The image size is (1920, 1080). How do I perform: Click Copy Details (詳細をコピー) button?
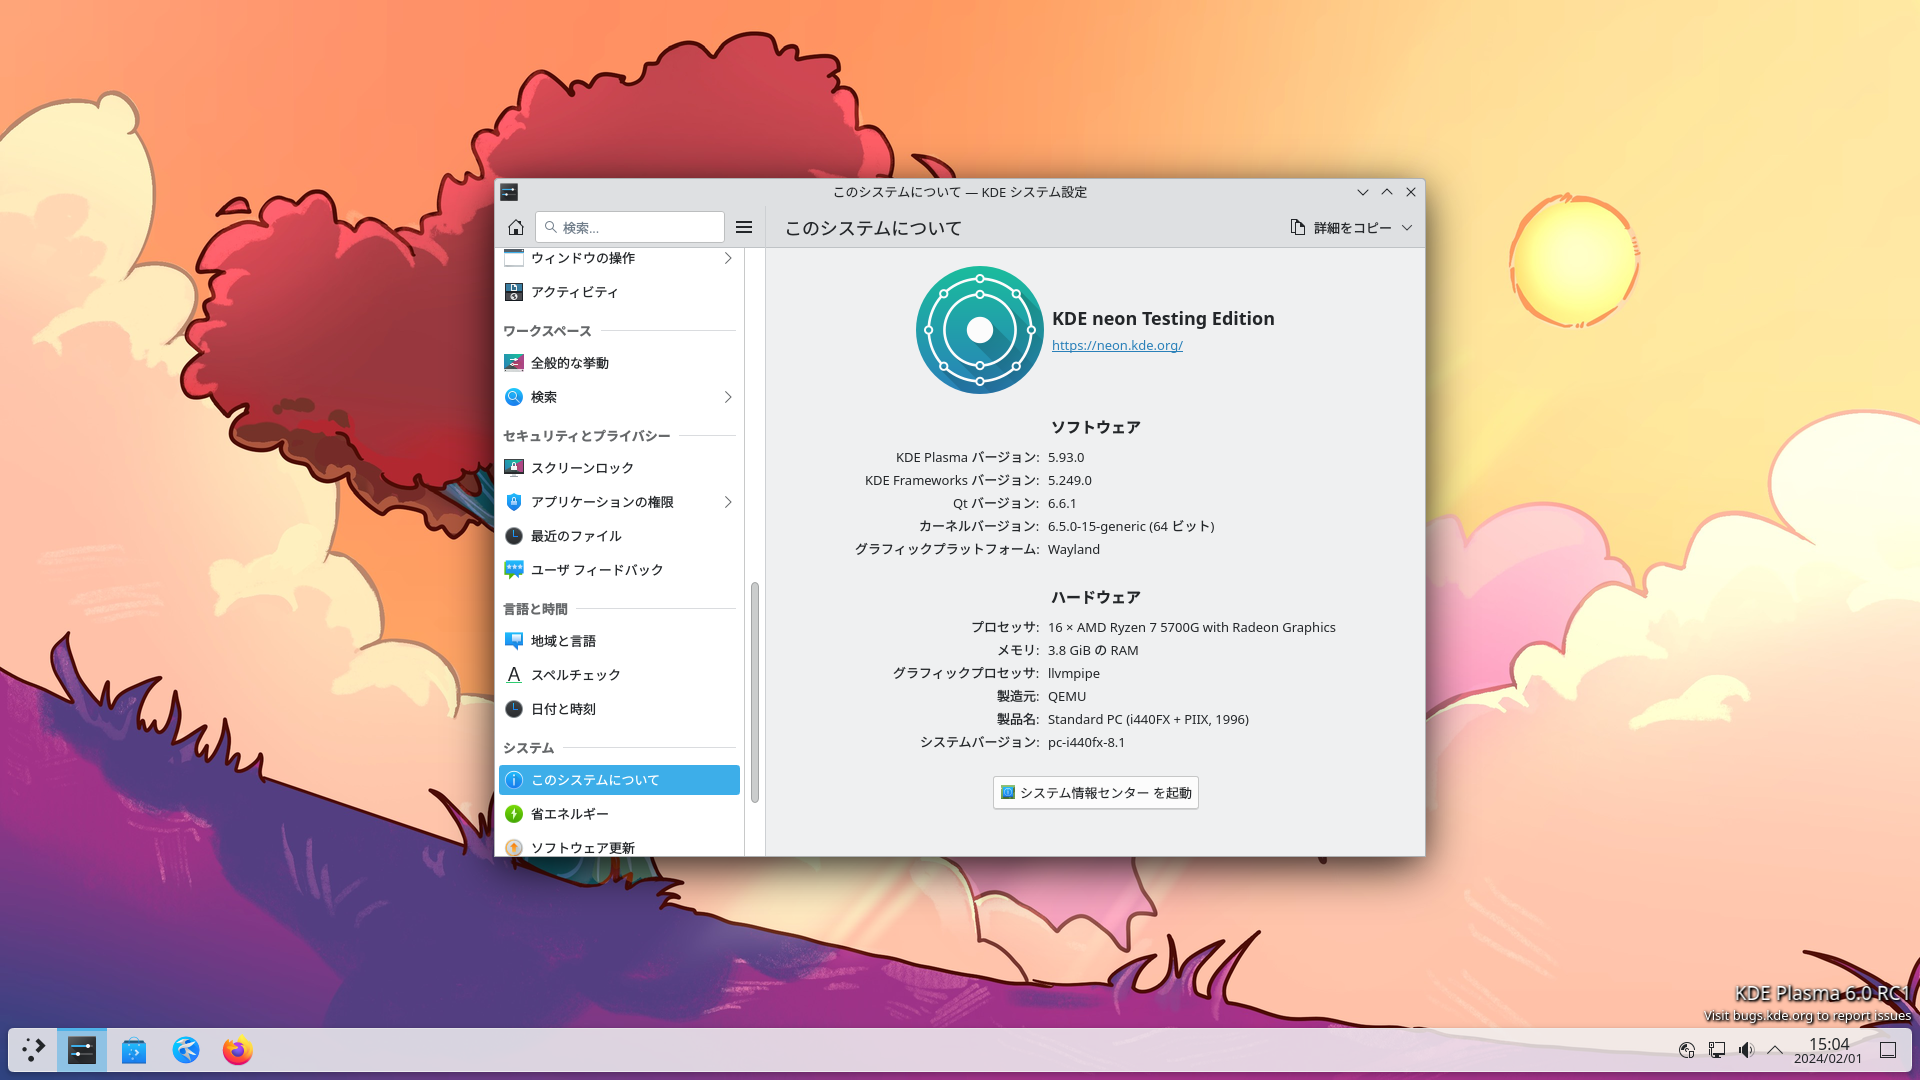(x=1341, y=228)
